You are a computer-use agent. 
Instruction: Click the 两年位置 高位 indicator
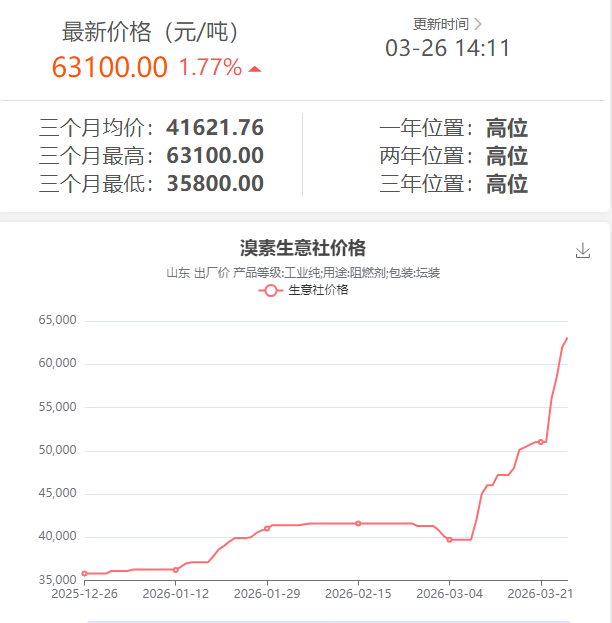coord(506,156)
